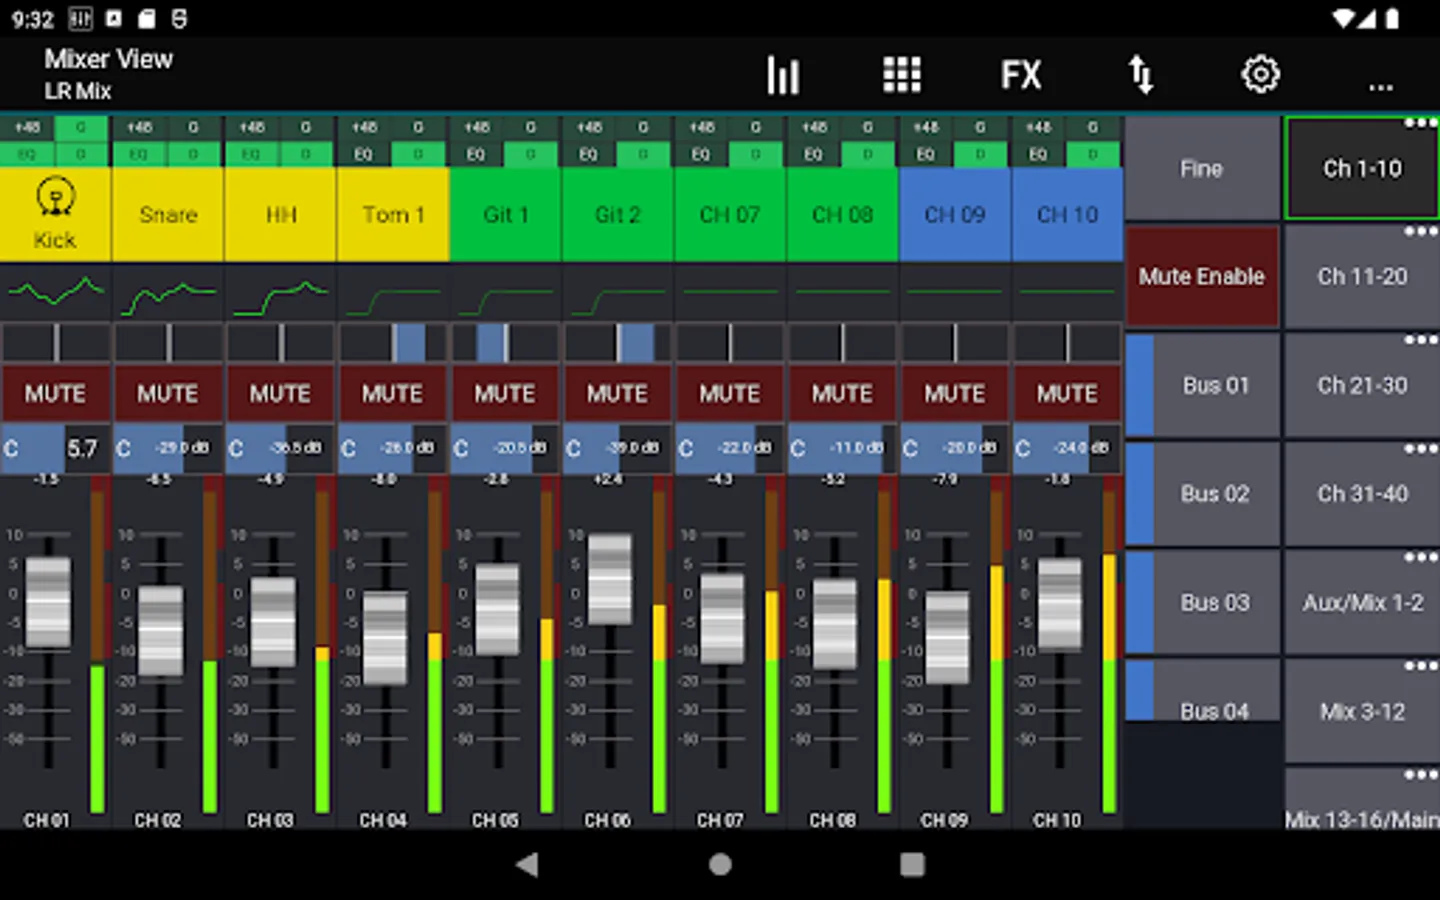Select the Bus 03 send button
The image size is (1440, 900).
[x=1202, y=603]
